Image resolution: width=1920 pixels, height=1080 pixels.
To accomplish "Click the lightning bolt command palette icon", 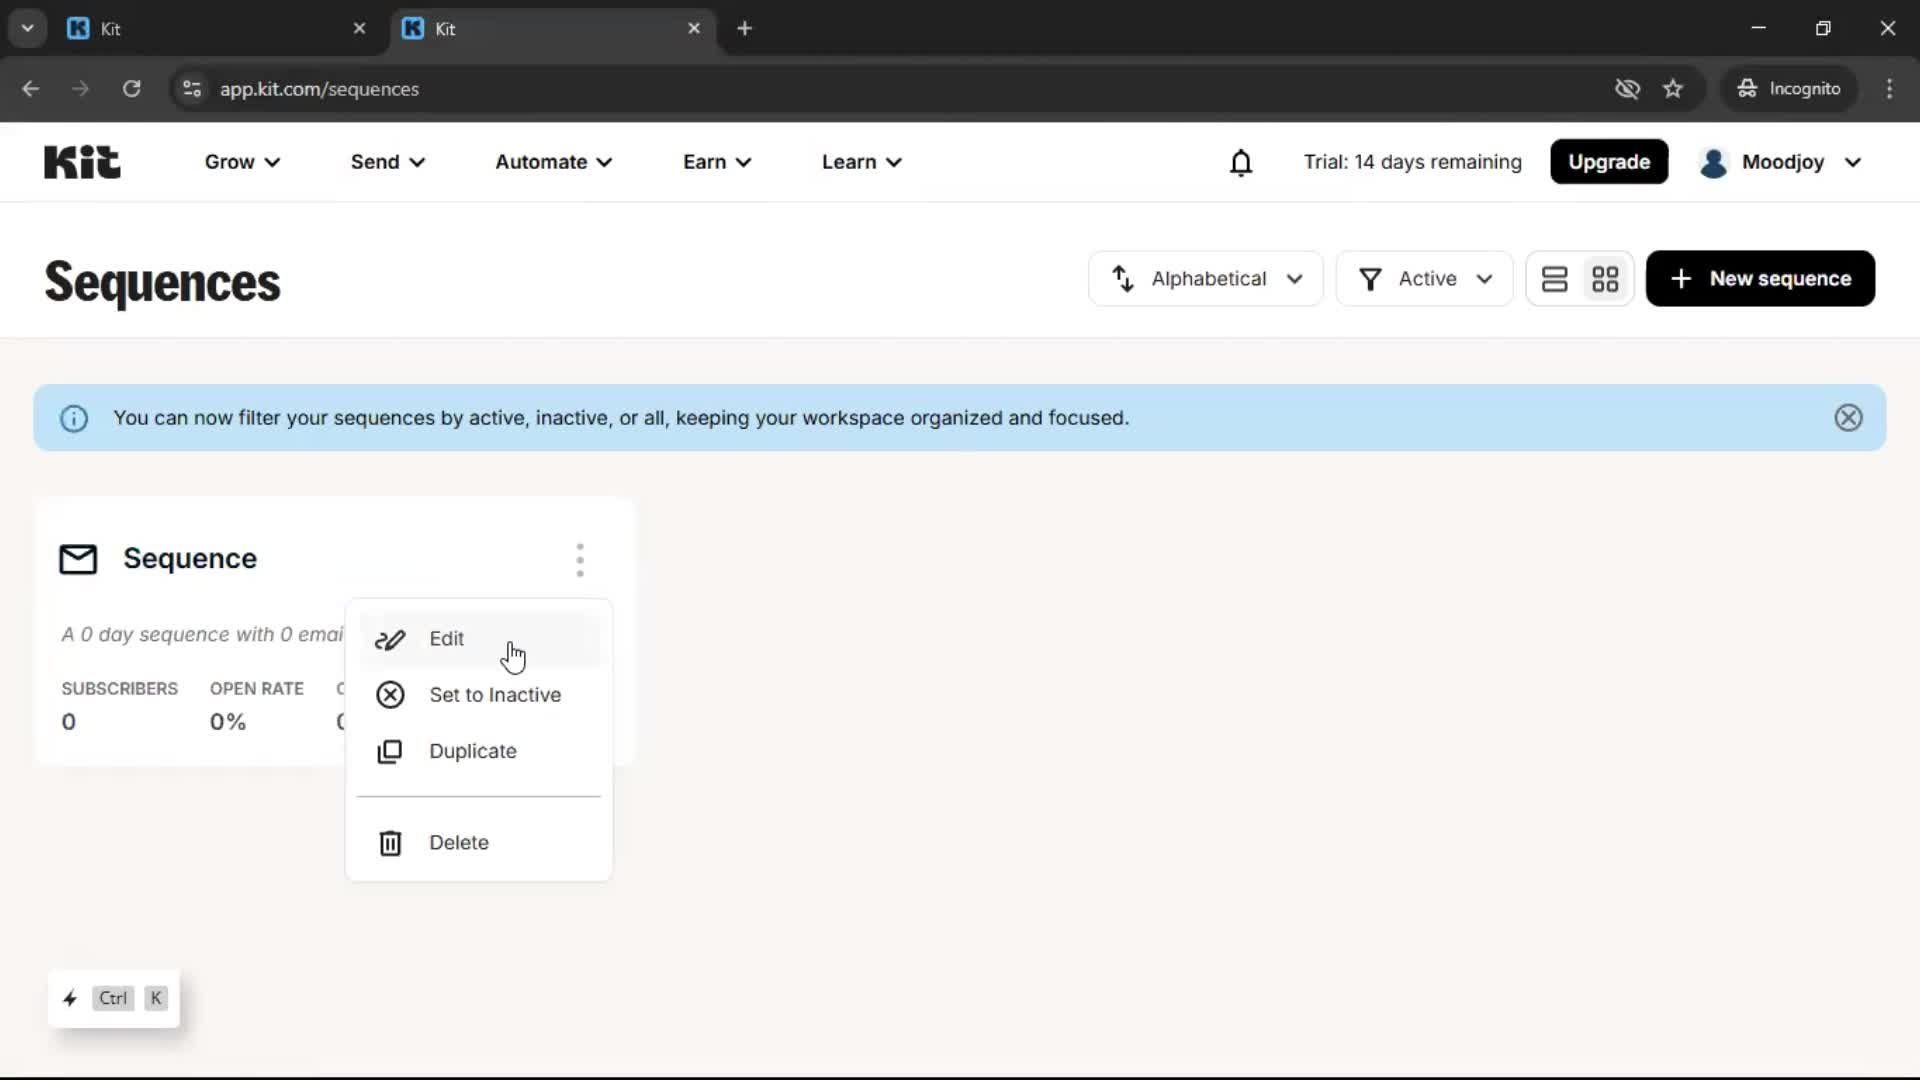I will point(69,997).
